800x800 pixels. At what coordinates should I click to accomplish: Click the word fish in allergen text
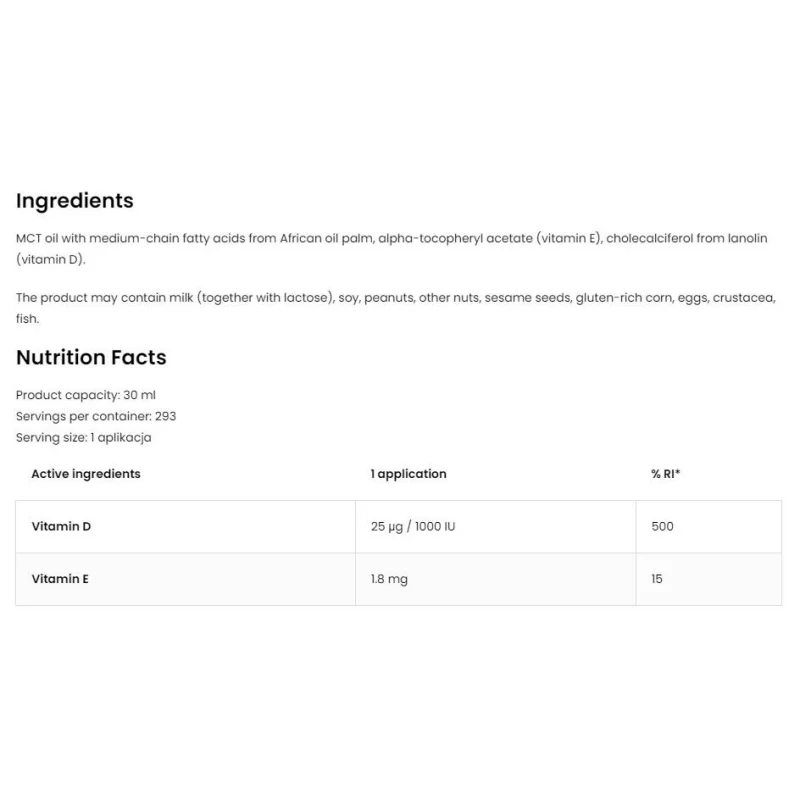pyautogui.click(x=27, y=319)
